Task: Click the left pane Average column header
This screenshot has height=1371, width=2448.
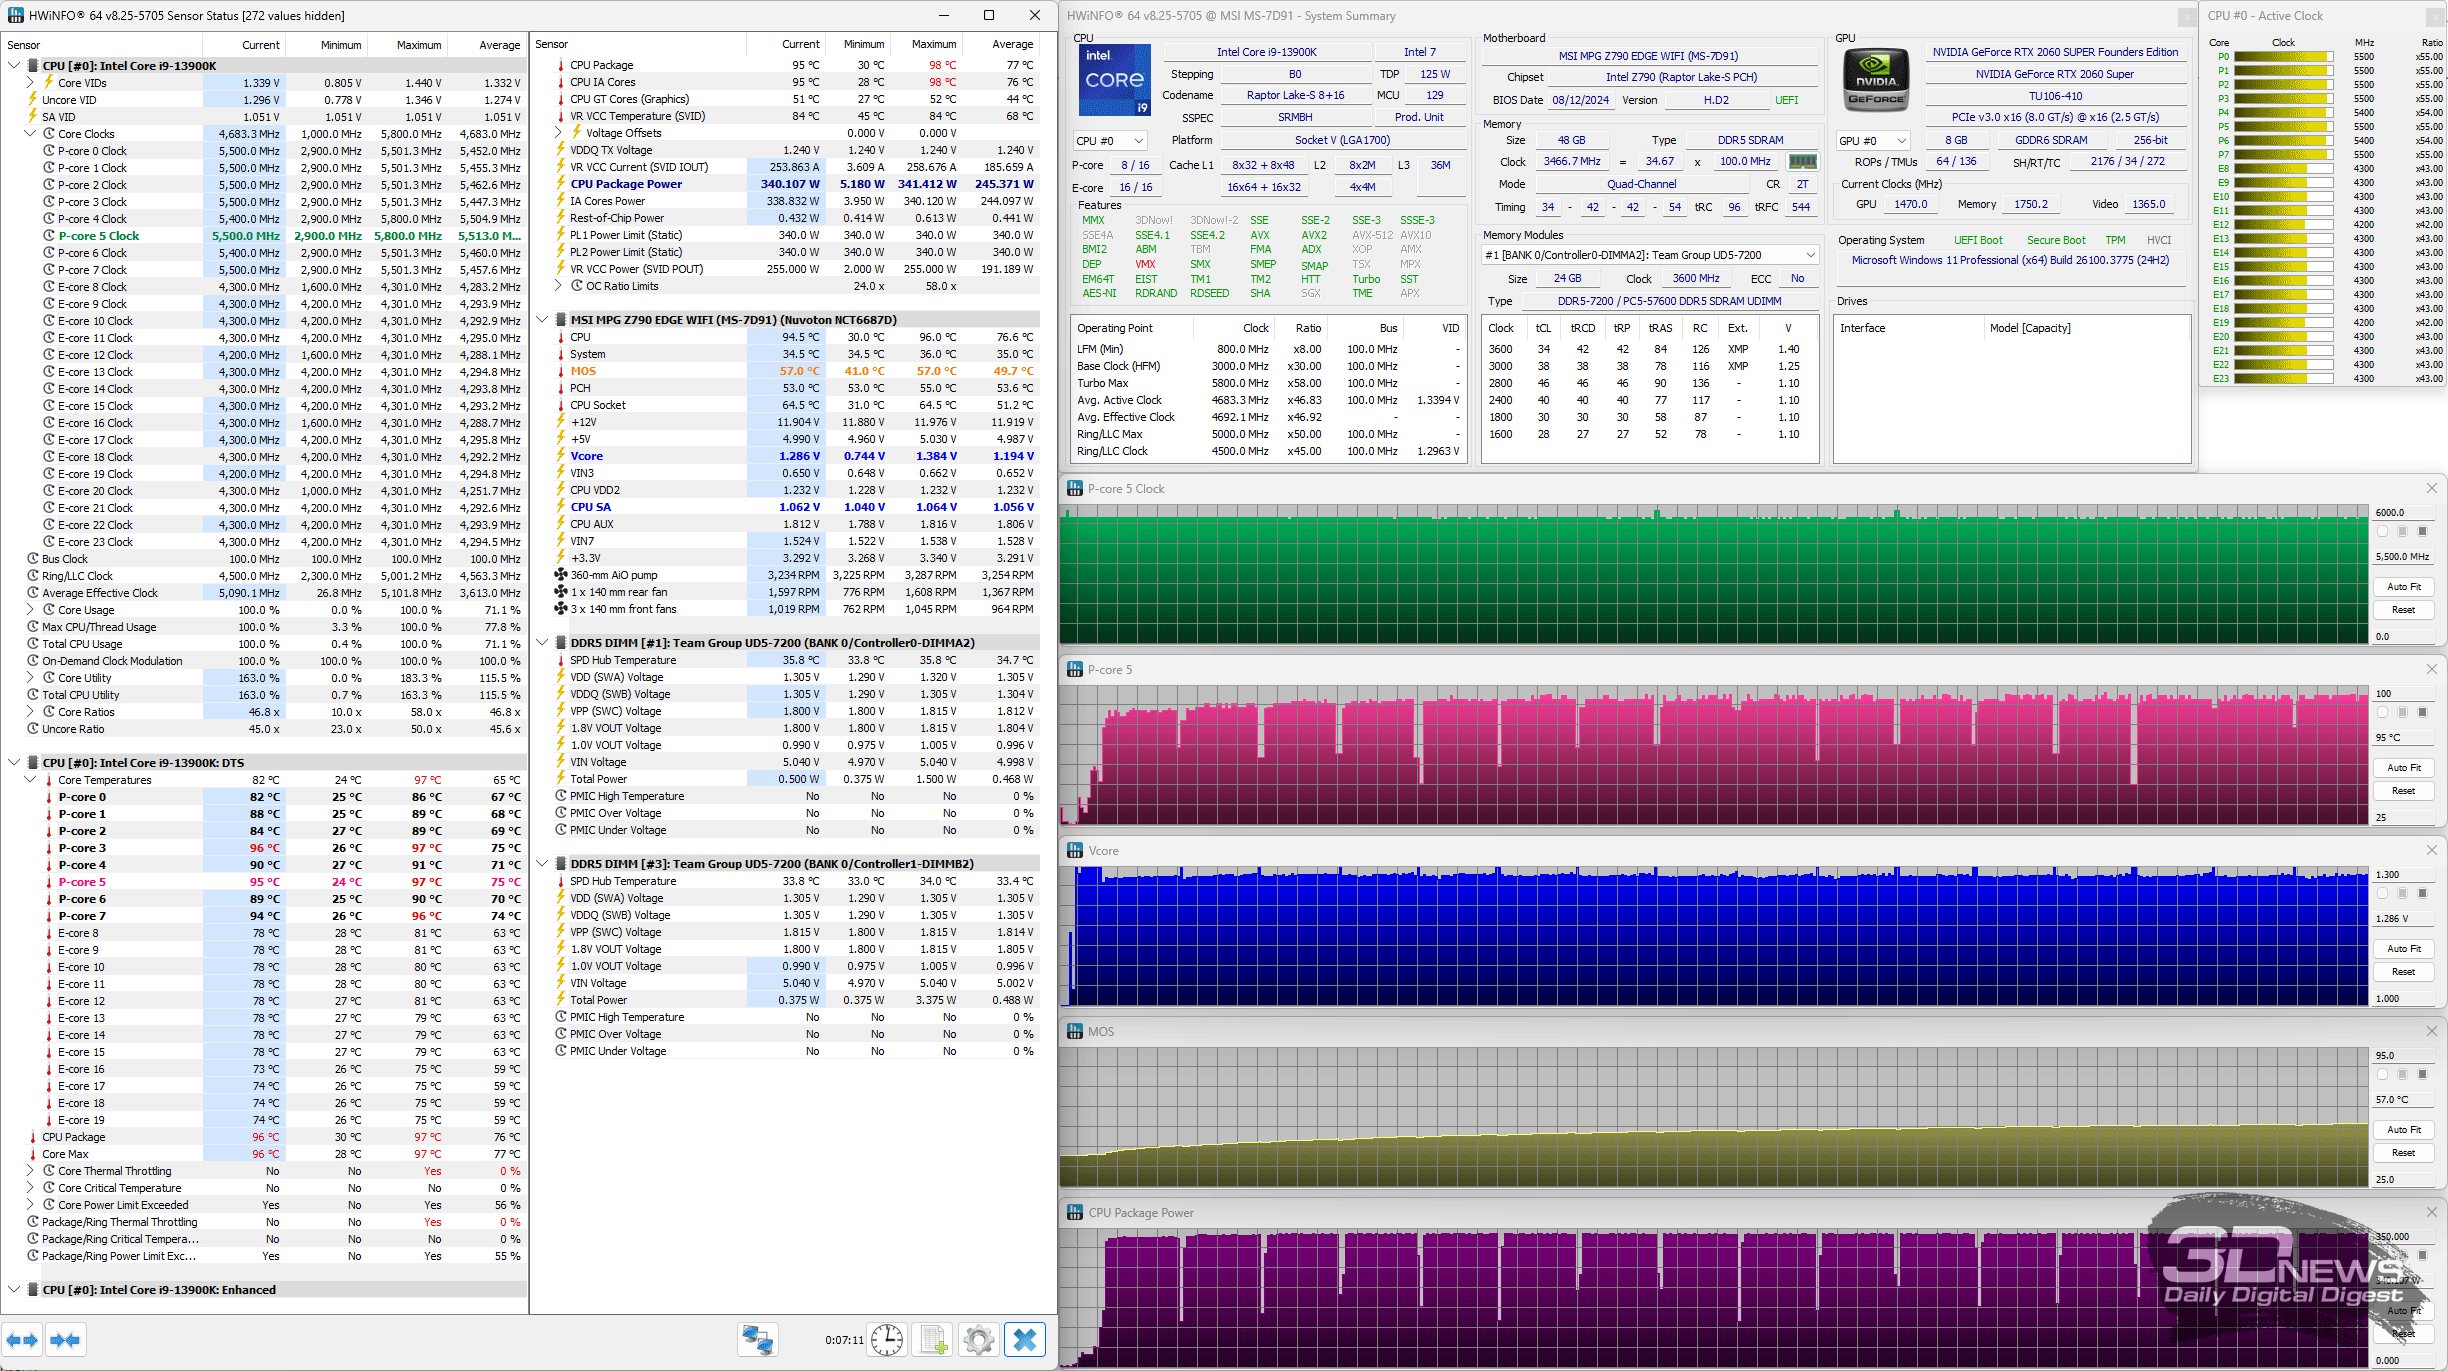Action: click(486, 45)
